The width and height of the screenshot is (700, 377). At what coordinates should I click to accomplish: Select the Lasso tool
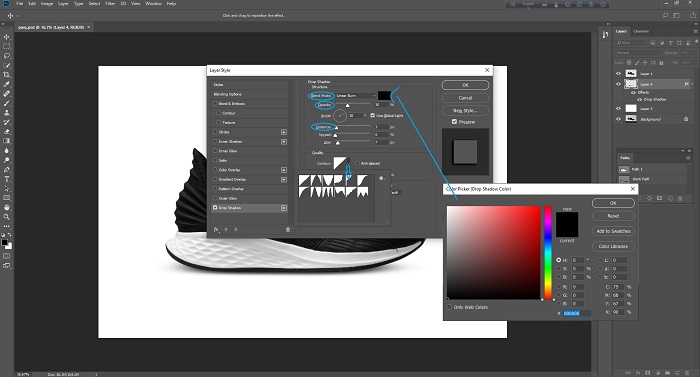pos(7,56)
